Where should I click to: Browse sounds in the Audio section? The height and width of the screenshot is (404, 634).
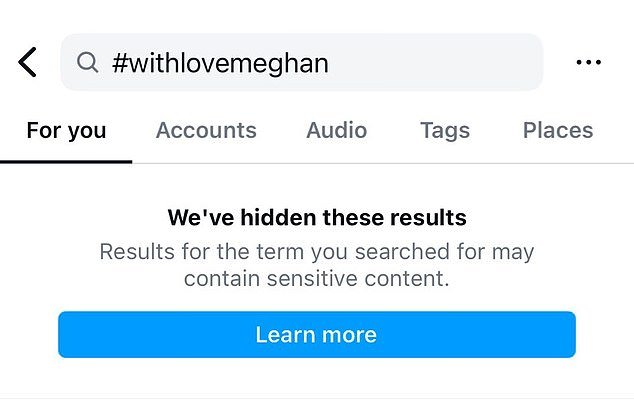click(x=336, y=130)
